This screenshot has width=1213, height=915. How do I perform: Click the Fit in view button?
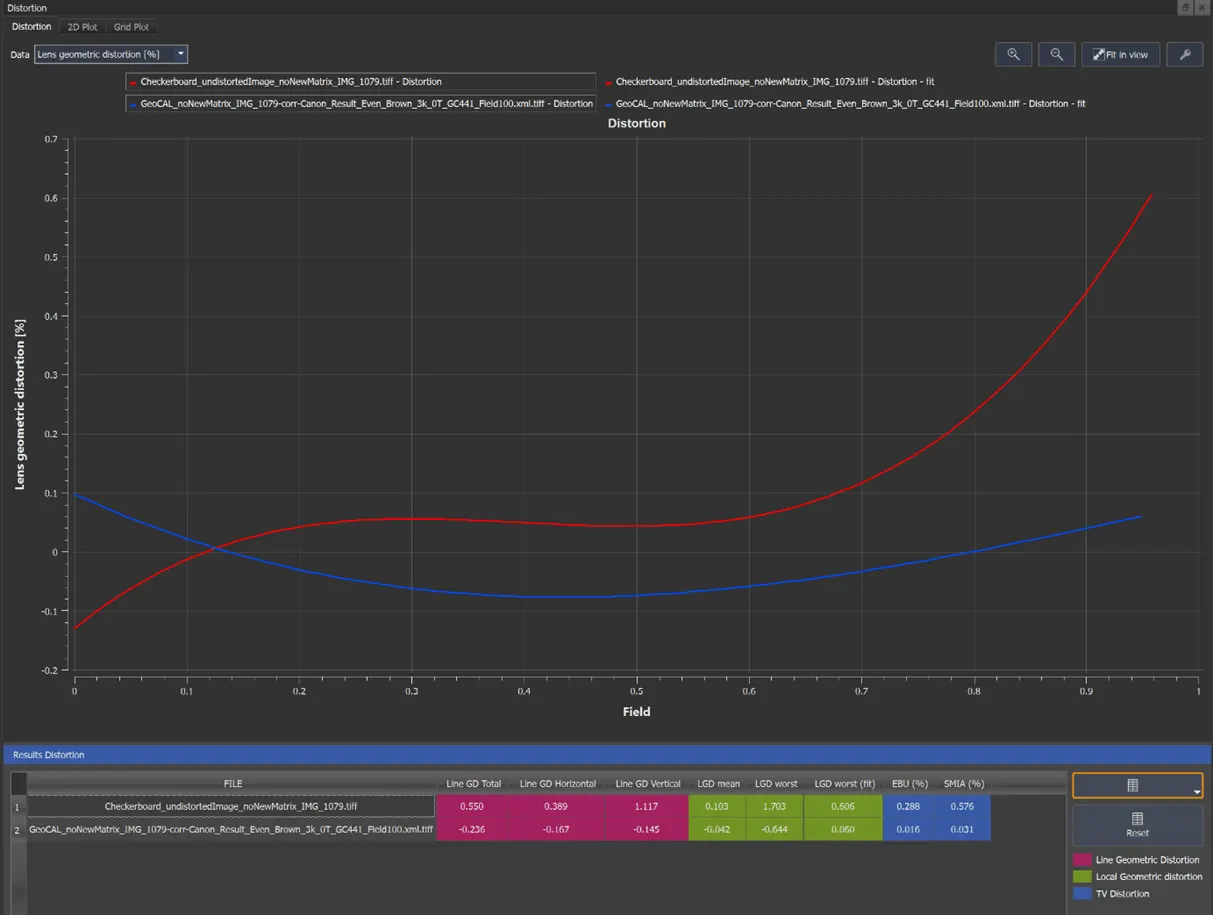[1121, 55]
